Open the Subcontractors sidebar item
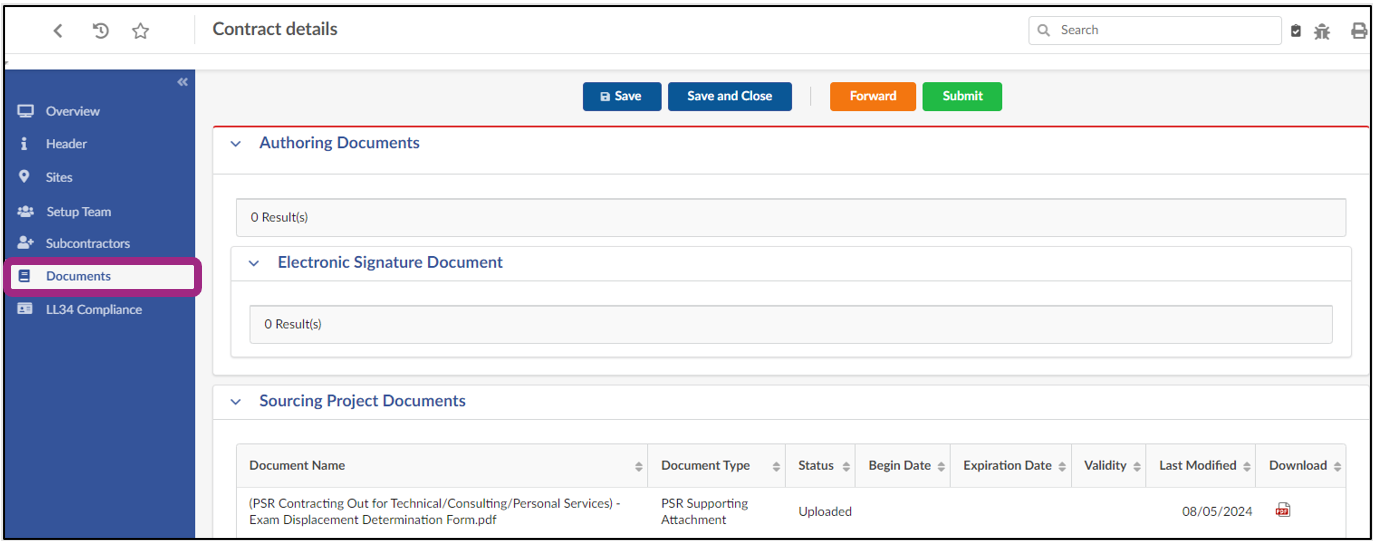 point(87,243)
